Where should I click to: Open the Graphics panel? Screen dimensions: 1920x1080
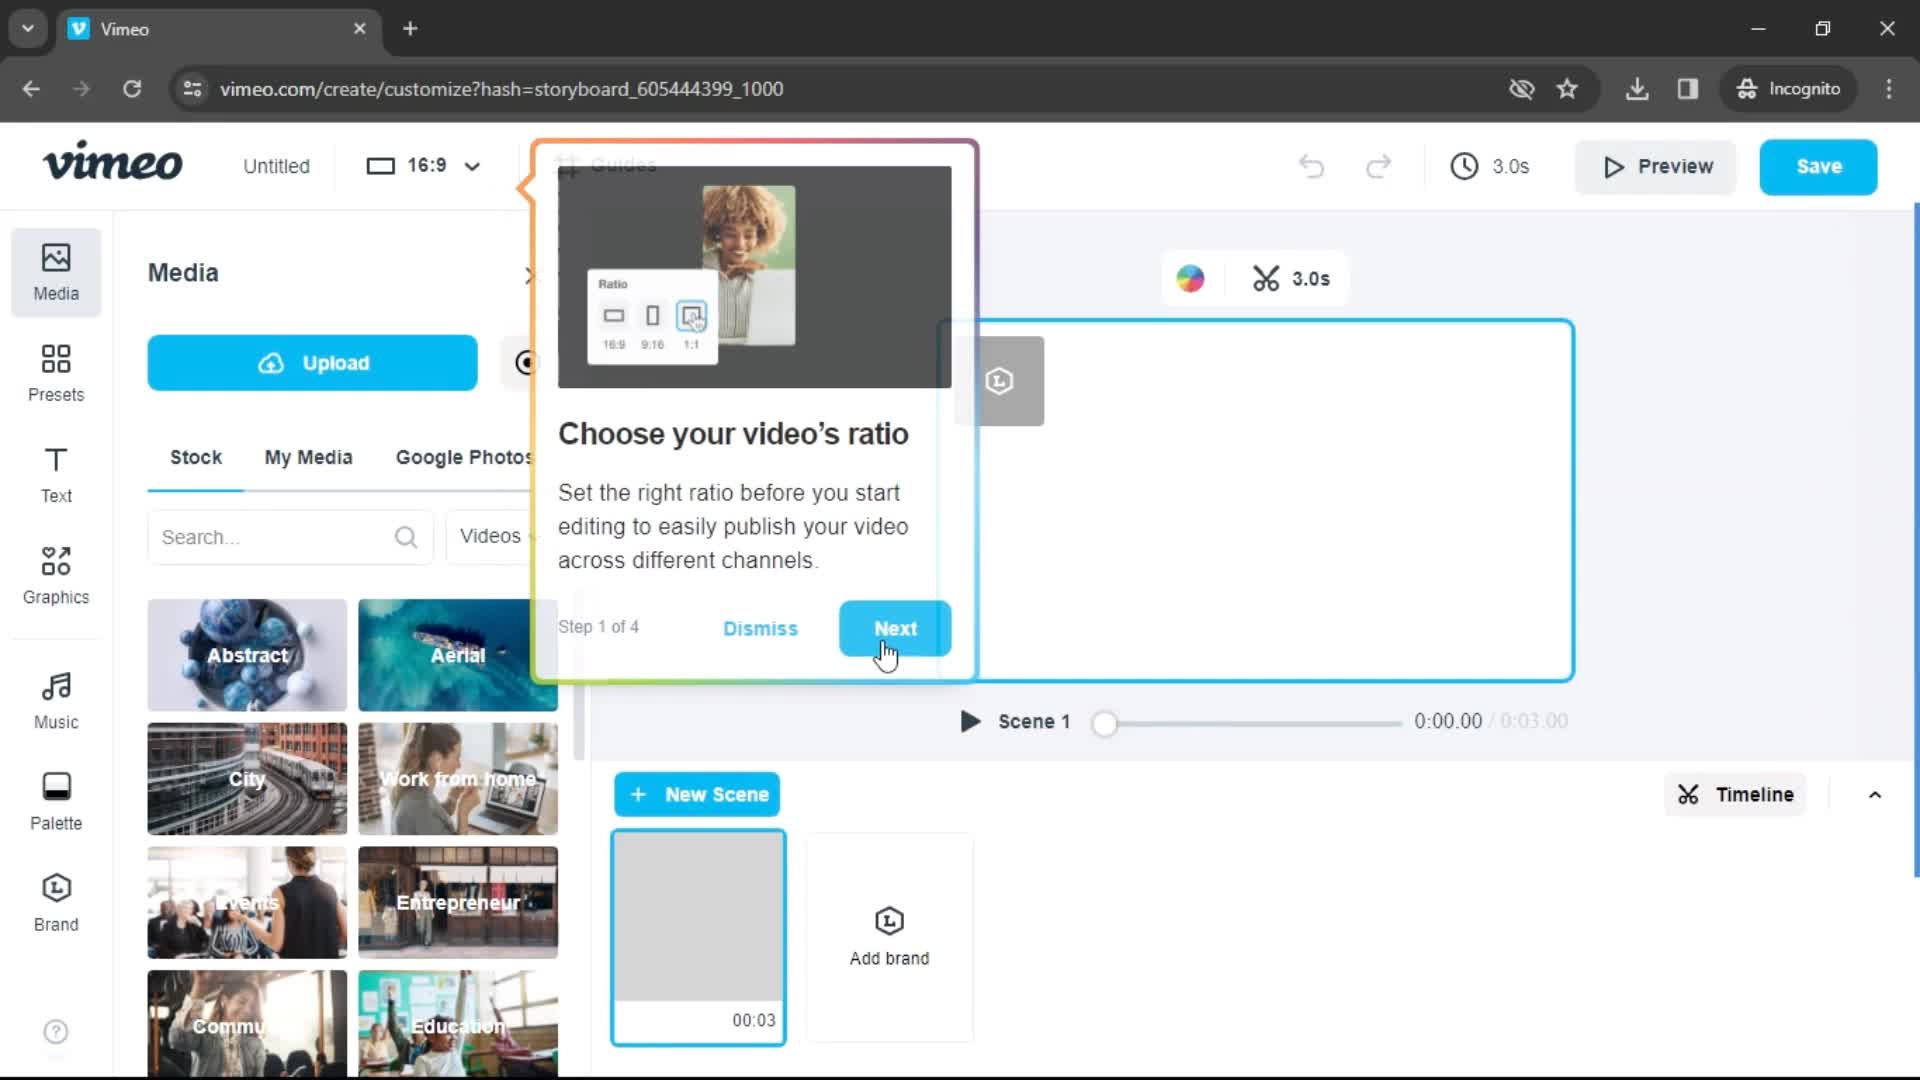pyautogui.click(x=56, y=575)
